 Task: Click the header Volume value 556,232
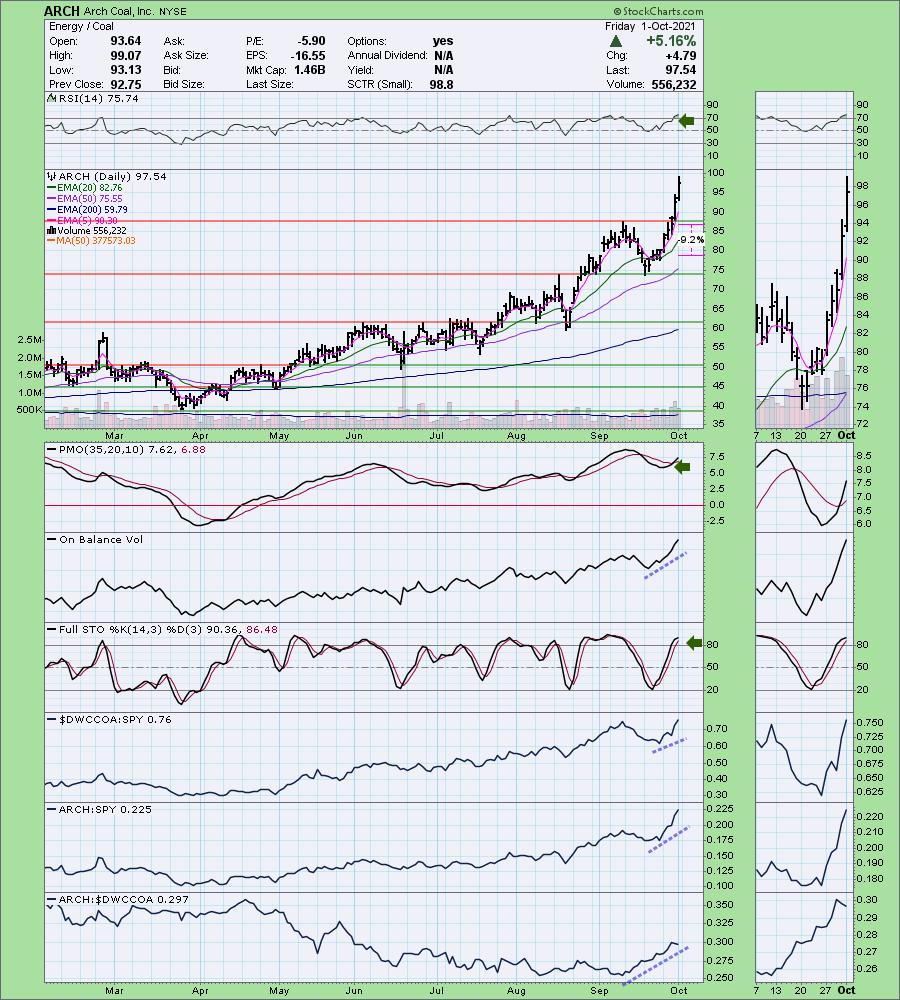pyautogui.click(x=674, y=84)
